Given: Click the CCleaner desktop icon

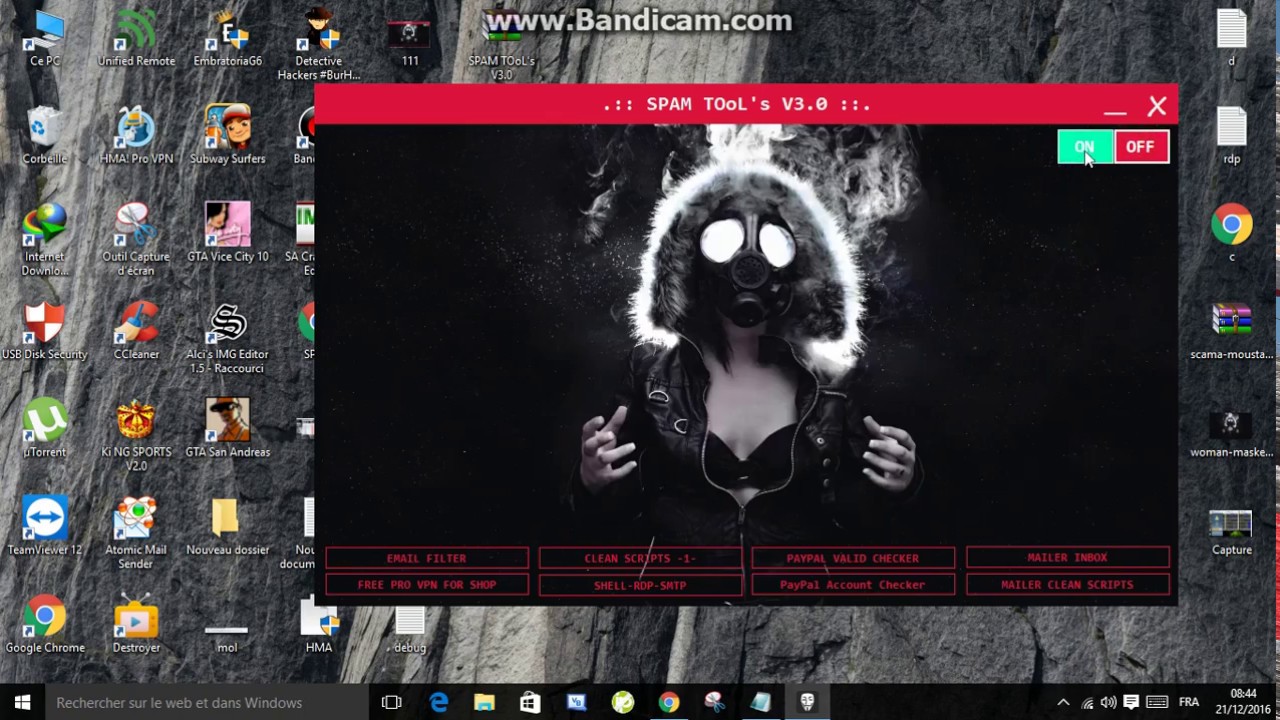Looking at the screenshot, I should click(136, 331).
